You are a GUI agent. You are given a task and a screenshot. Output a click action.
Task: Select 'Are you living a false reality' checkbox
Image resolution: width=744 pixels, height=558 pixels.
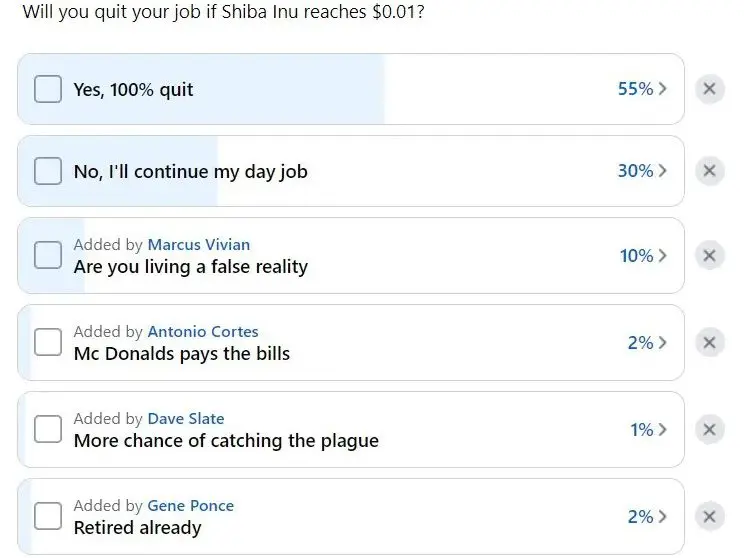[x=48, y=255]
